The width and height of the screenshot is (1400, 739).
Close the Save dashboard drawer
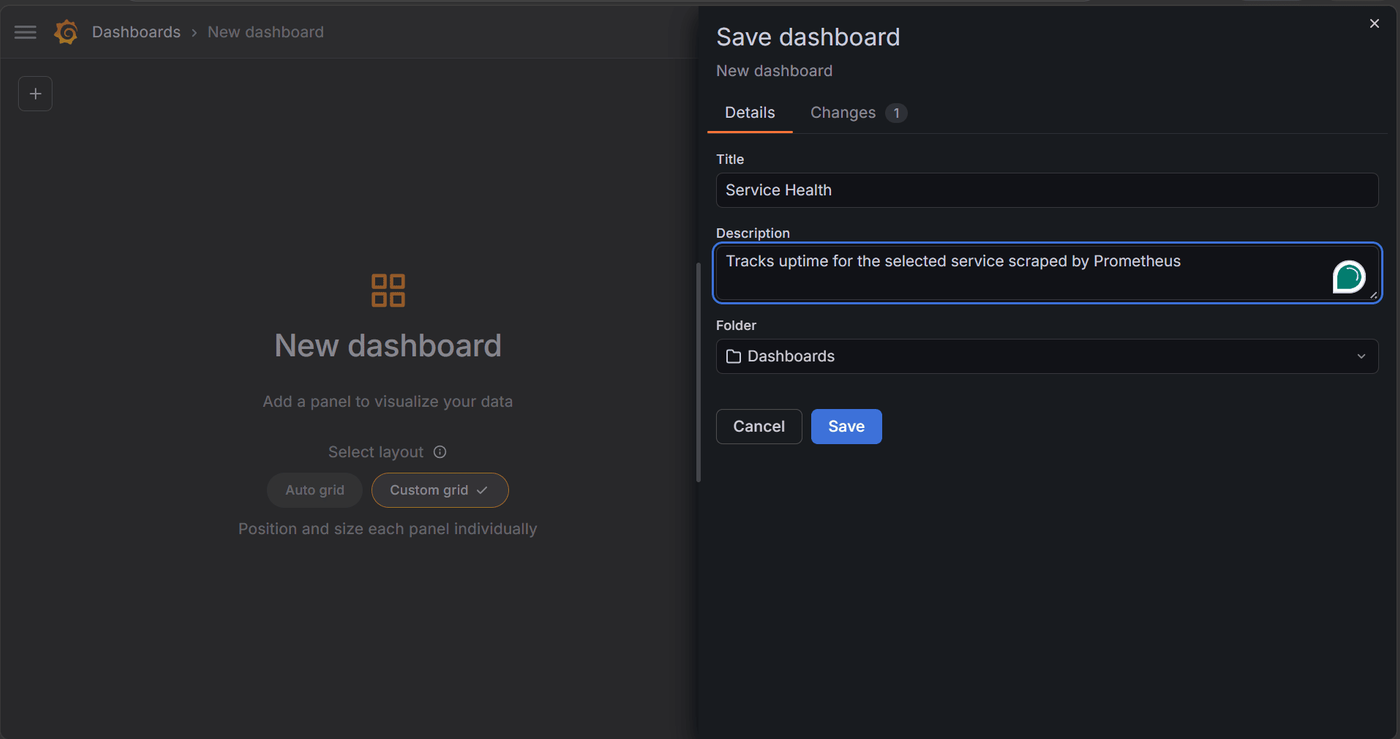point(1374,24)
